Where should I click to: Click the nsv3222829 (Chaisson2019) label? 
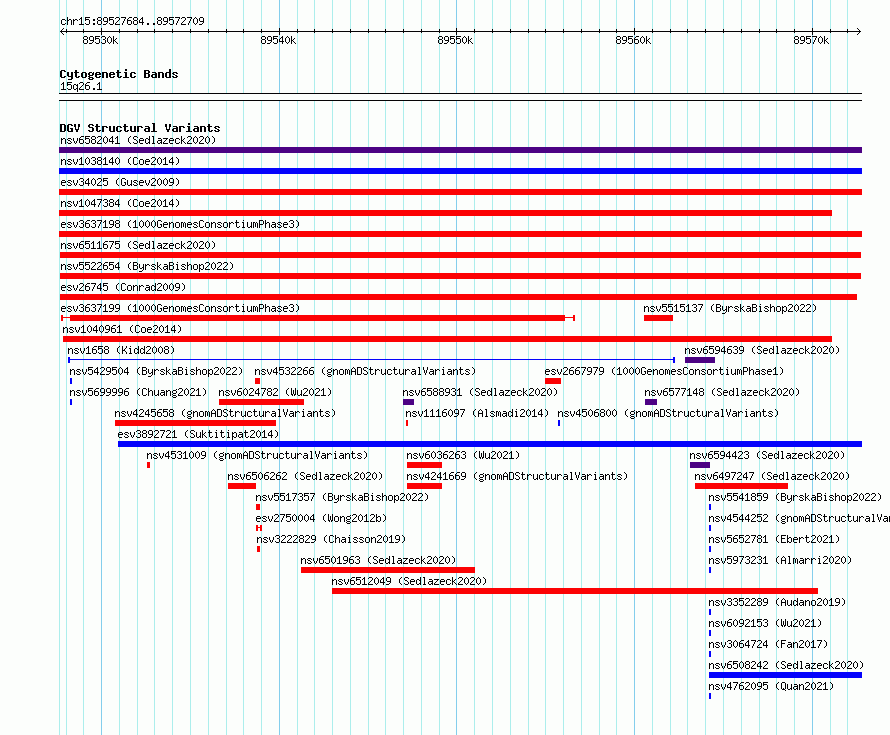click(331, 539)
